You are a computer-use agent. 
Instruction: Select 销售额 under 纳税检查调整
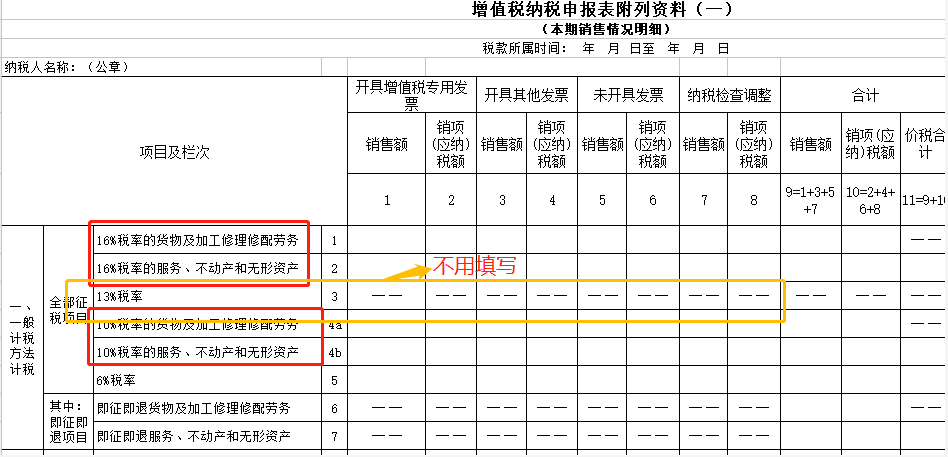point(704,144)
